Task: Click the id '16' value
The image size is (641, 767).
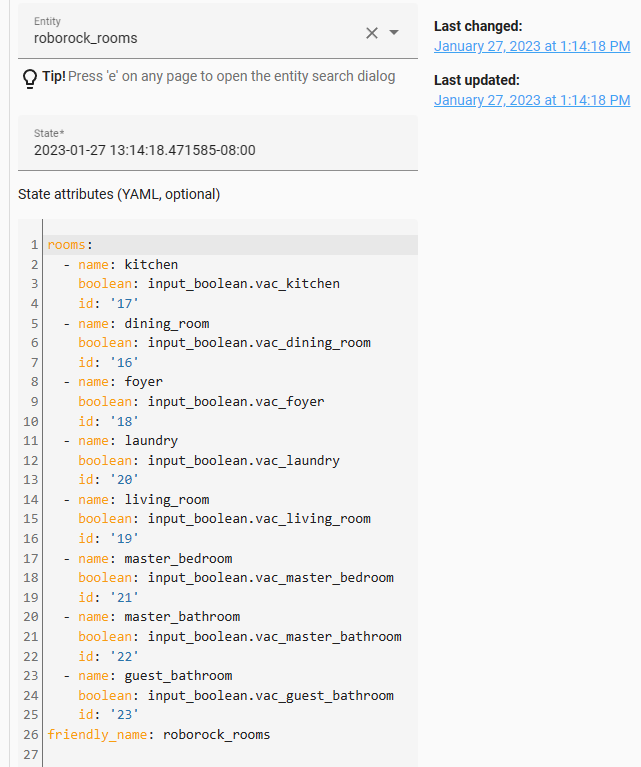Action: [124, 362]
